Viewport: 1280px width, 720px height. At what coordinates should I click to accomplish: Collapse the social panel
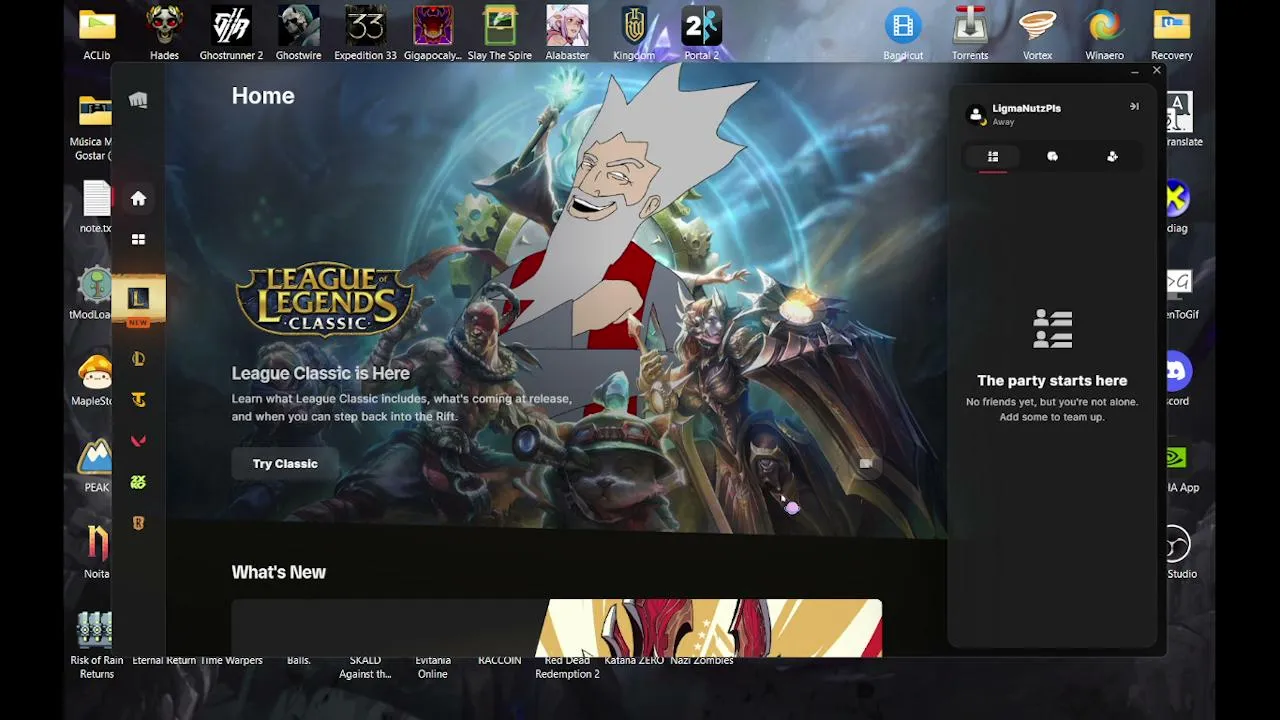coord(1134,106)
